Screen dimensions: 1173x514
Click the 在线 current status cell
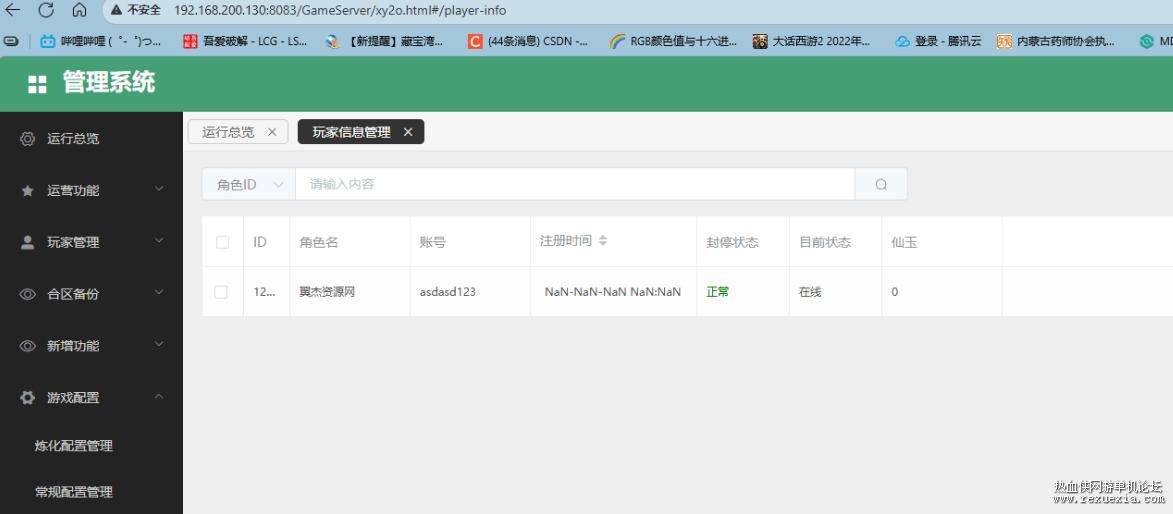coord(810,292)
